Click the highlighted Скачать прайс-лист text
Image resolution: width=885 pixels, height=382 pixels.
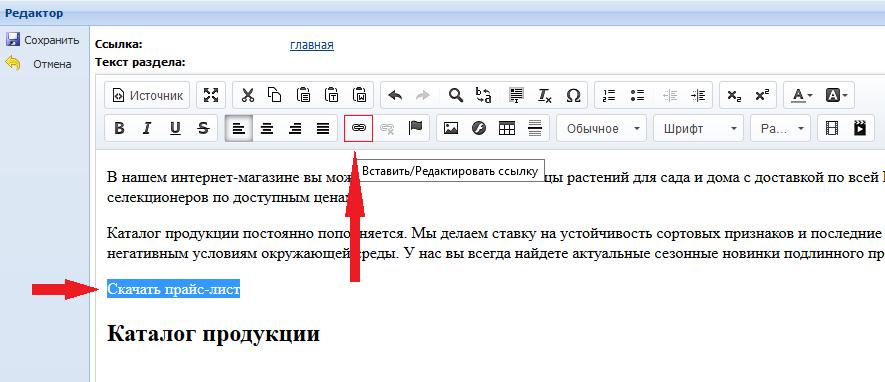click(x=173, y=289)
